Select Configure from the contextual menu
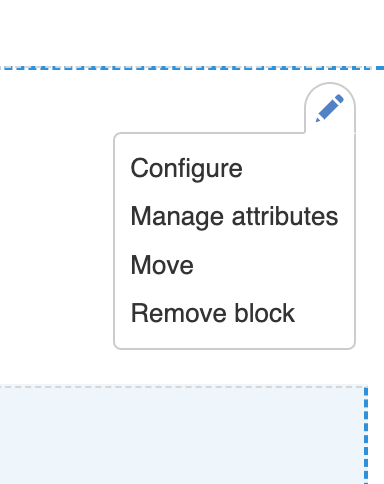384x484 pixels. pyautogui.click(x=186, y=168)
